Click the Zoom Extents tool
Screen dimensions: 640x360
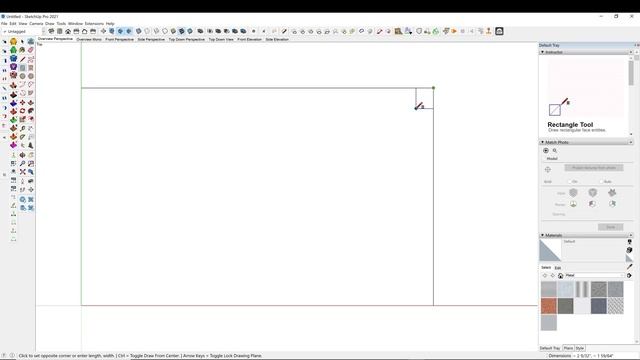pyautogui.click(x=22, y=172)
